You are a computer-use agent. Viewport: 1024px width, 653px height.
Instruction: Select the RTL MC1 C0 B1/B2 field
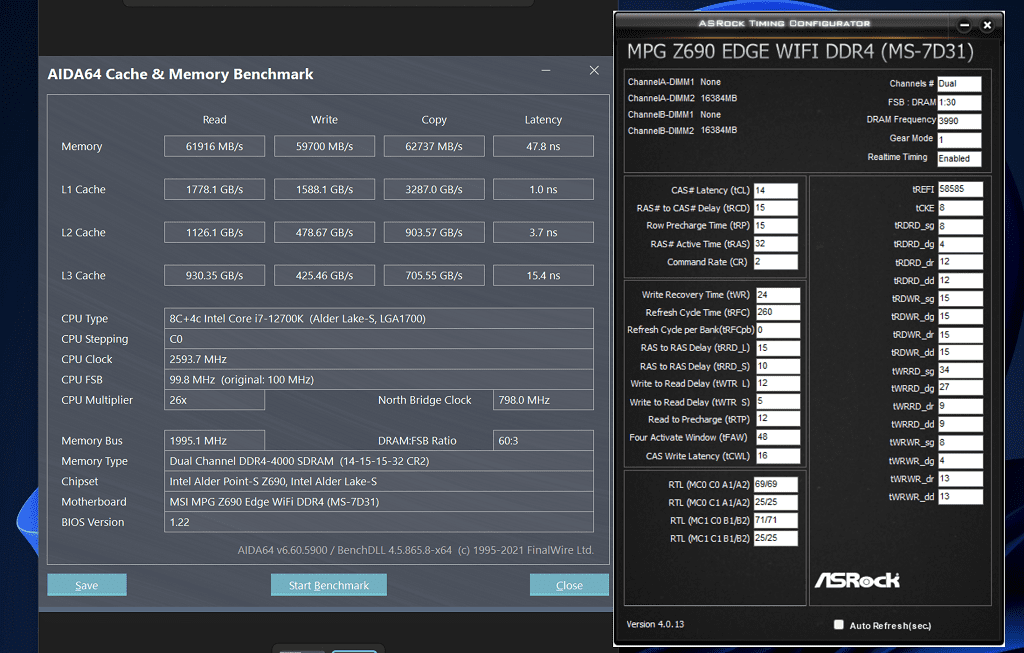coord(775,520)
